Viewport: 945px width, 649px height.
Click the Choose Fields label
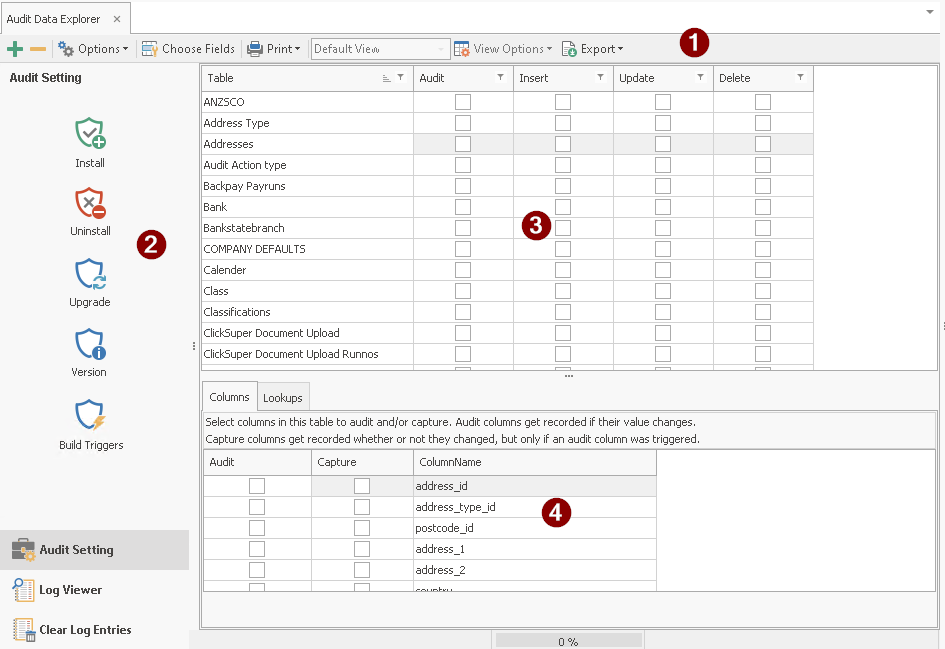coord(198,49)
